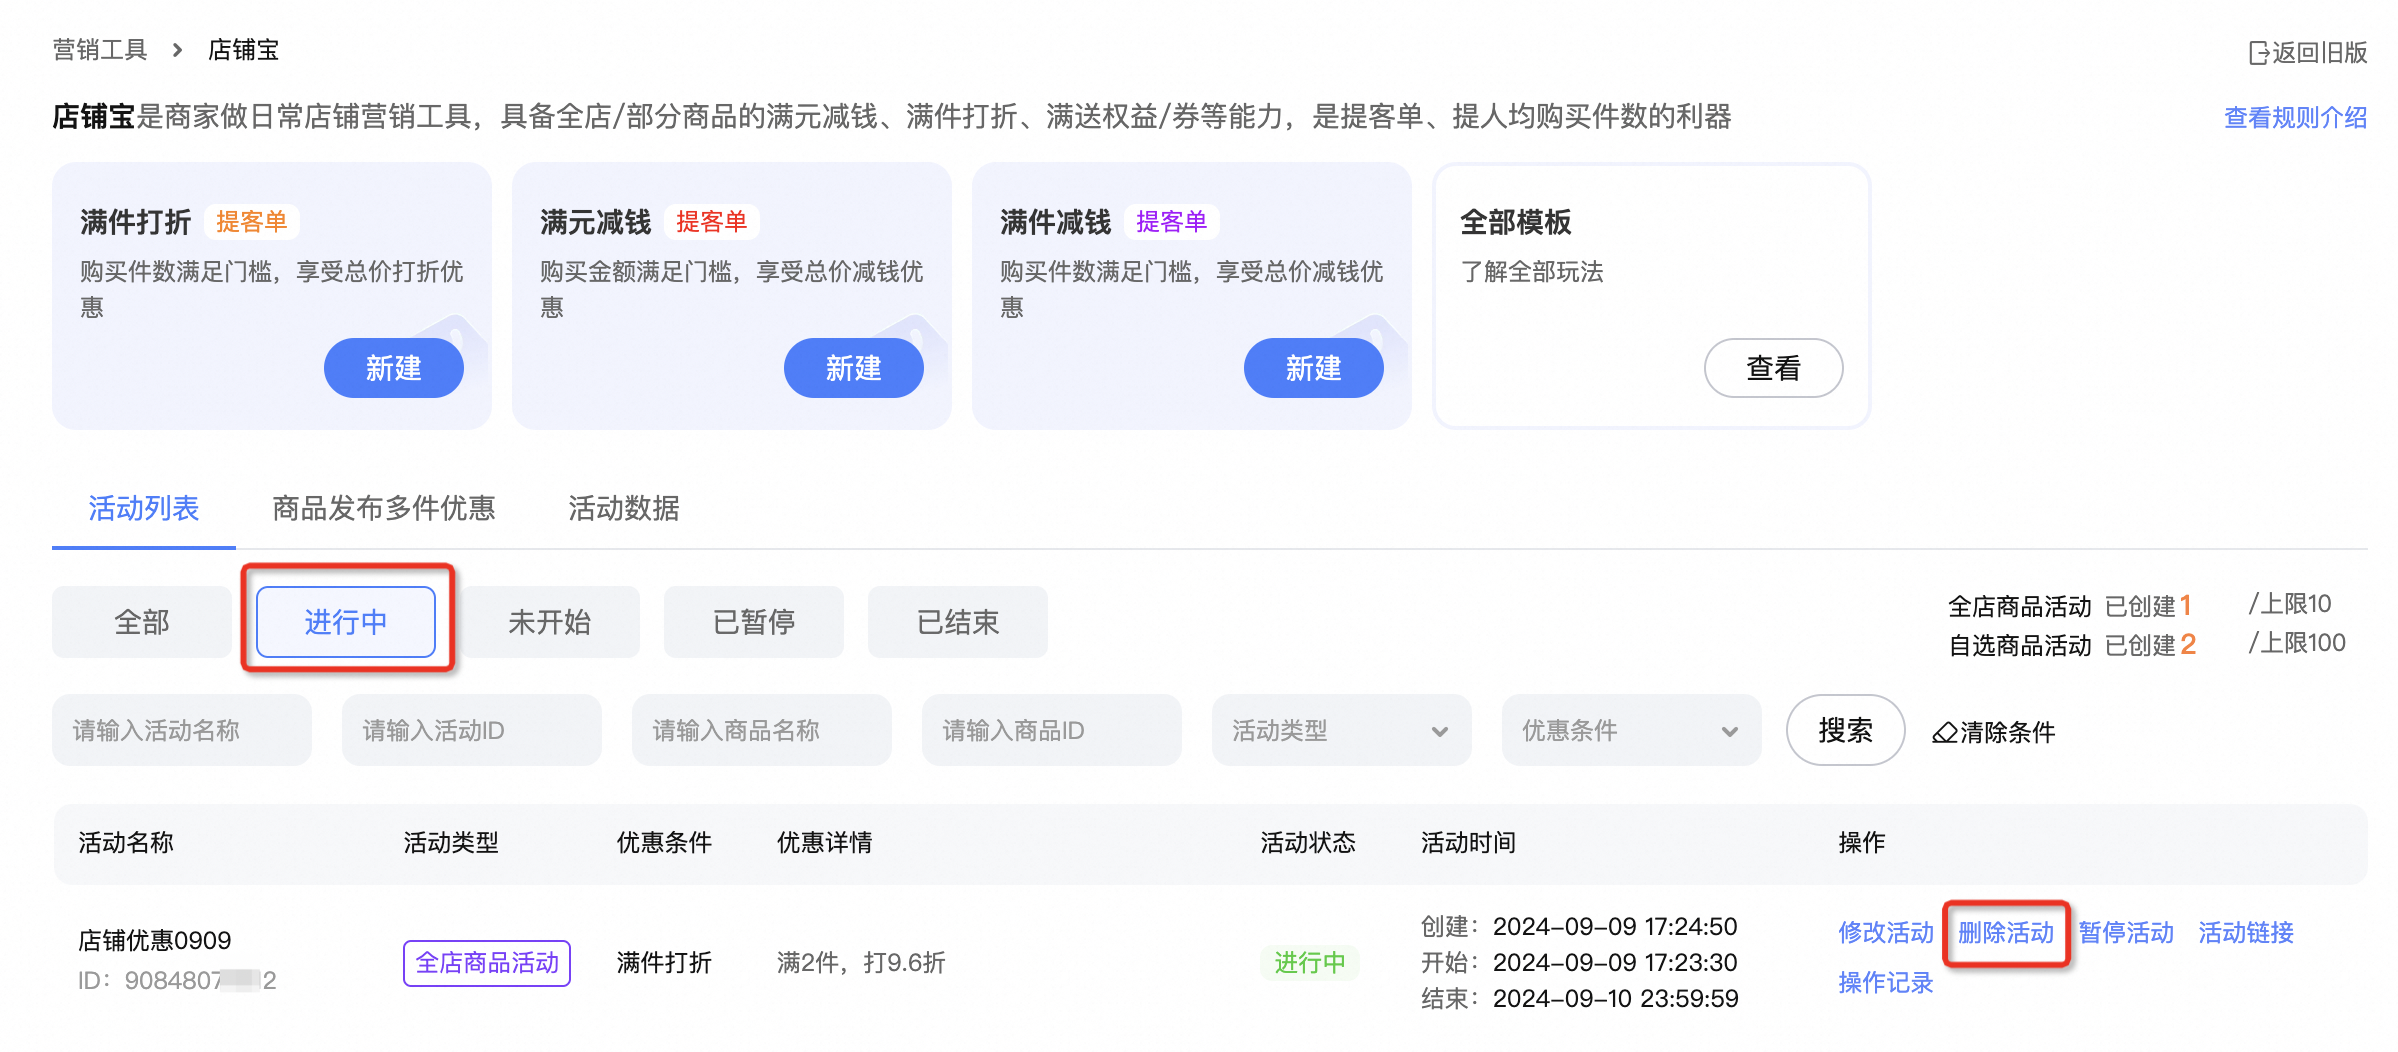Click 营销工具 breadcrumb

tap(100, 50)
